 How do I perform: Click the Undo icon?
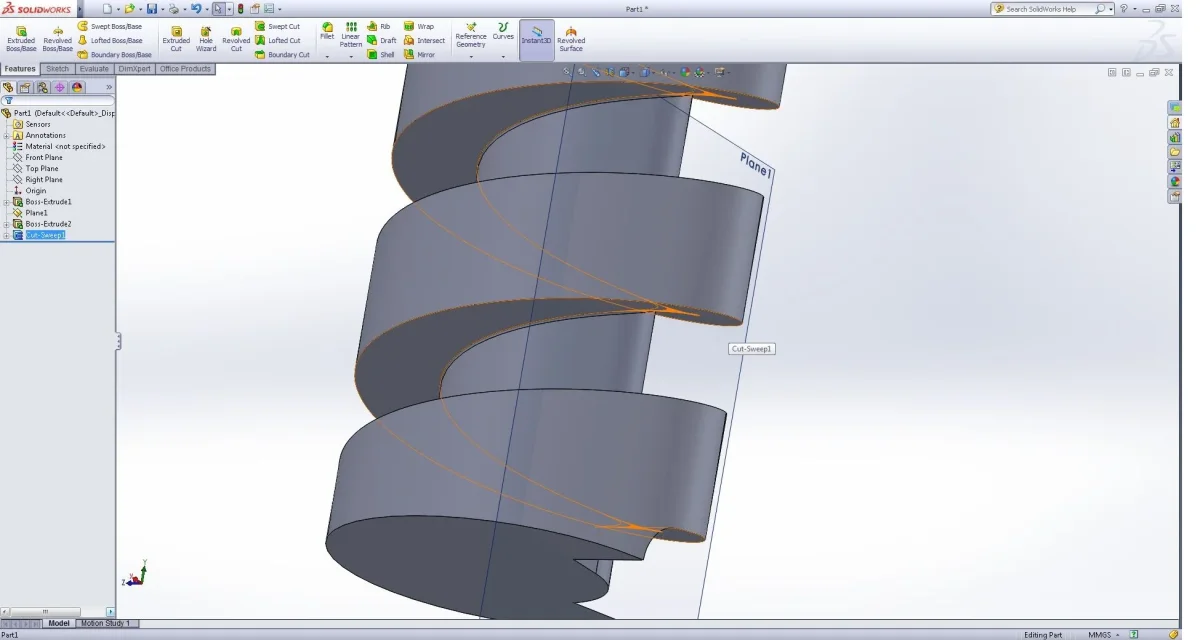[x=196, y=9]
